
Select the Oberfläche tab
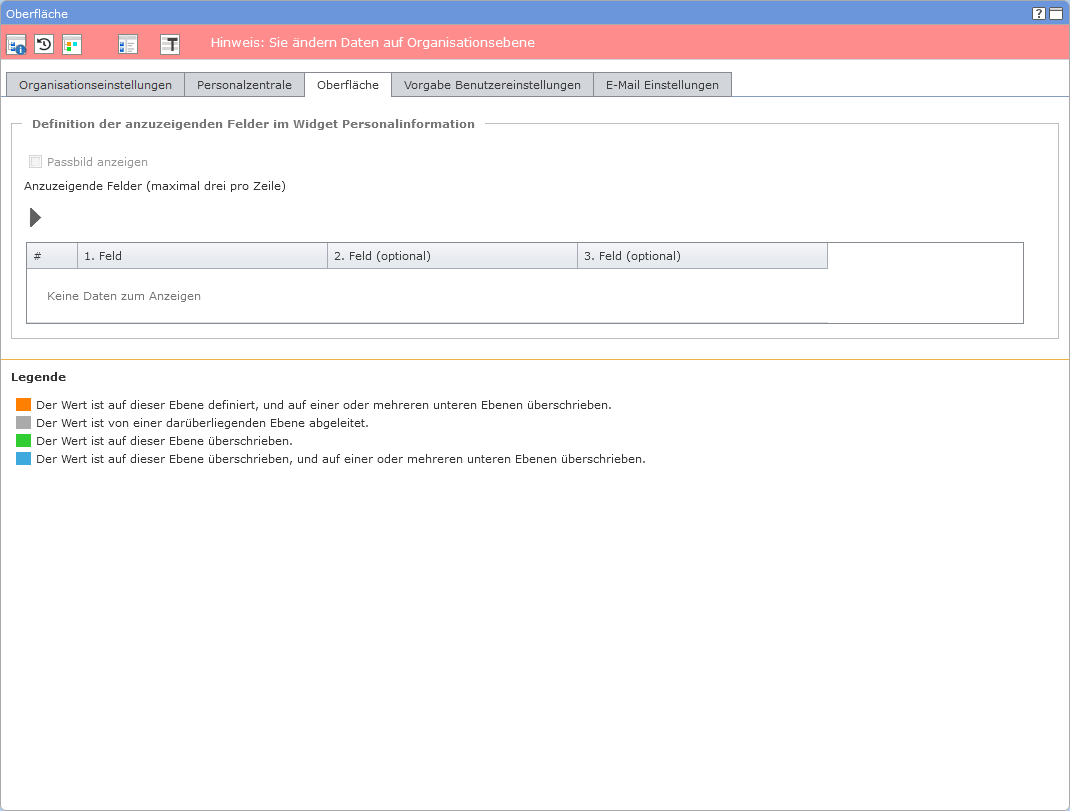click(x=347, y=85)
